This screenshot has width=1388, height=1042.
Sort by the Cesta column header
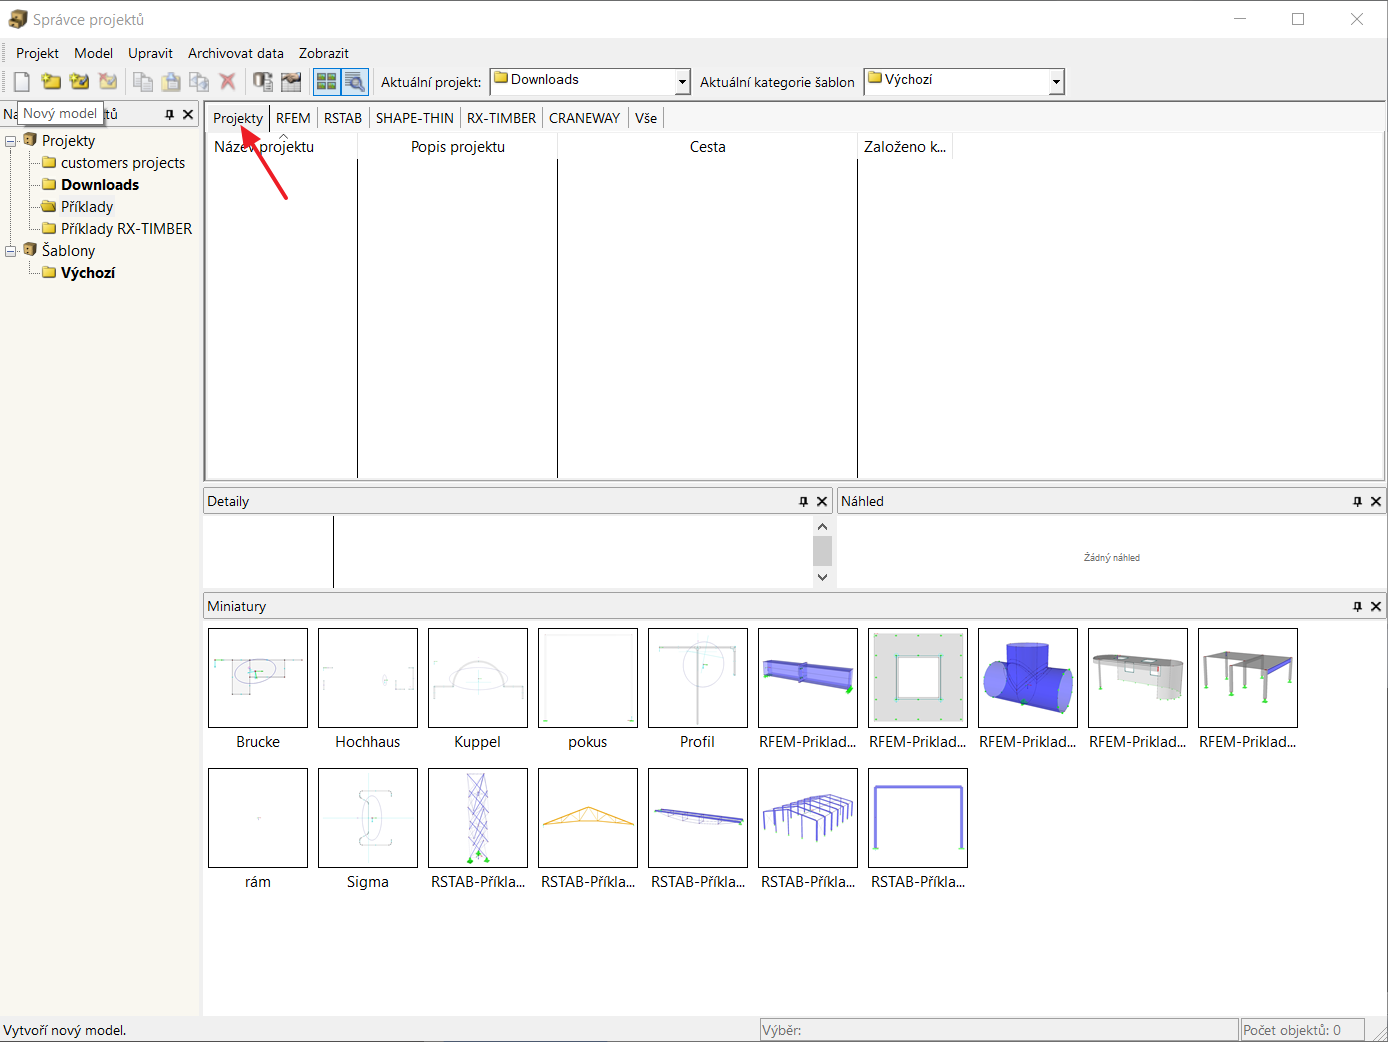click(708, 147)
